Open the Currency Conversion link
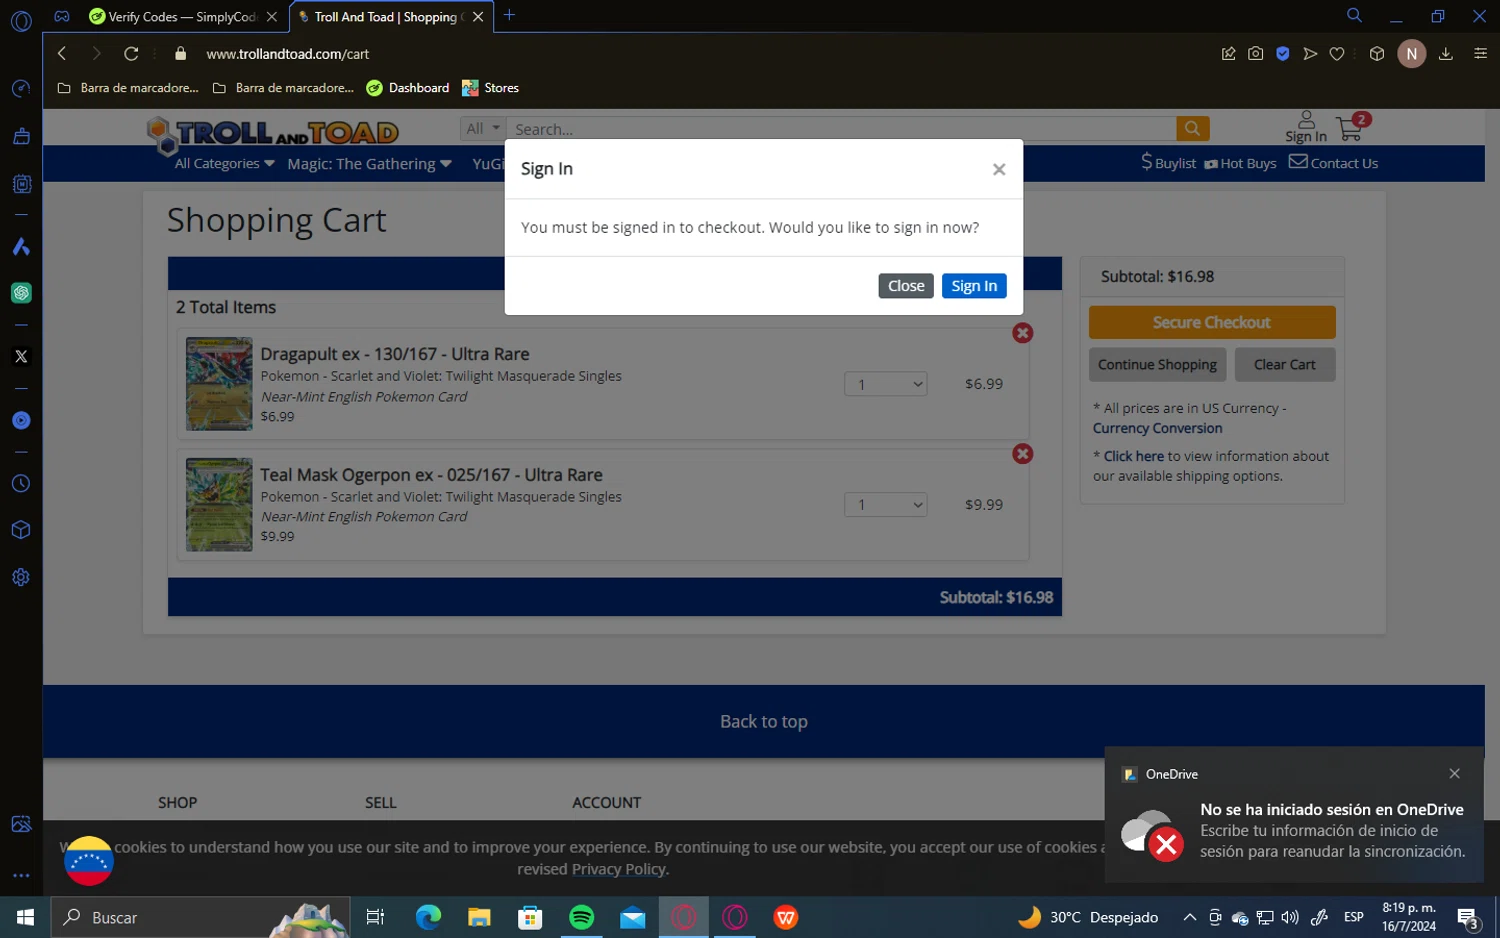This screenshot has width=1500, height=938. 1157,428
